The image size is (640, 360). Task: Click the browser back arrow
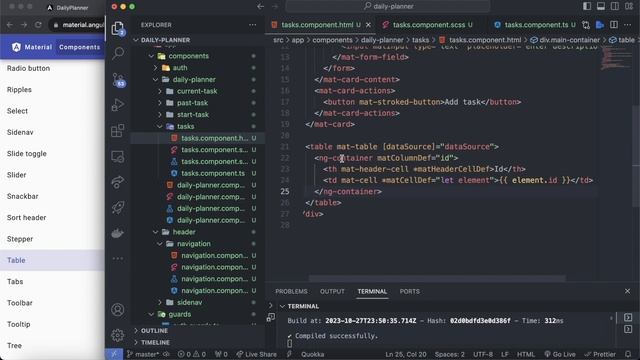(10, 25)
